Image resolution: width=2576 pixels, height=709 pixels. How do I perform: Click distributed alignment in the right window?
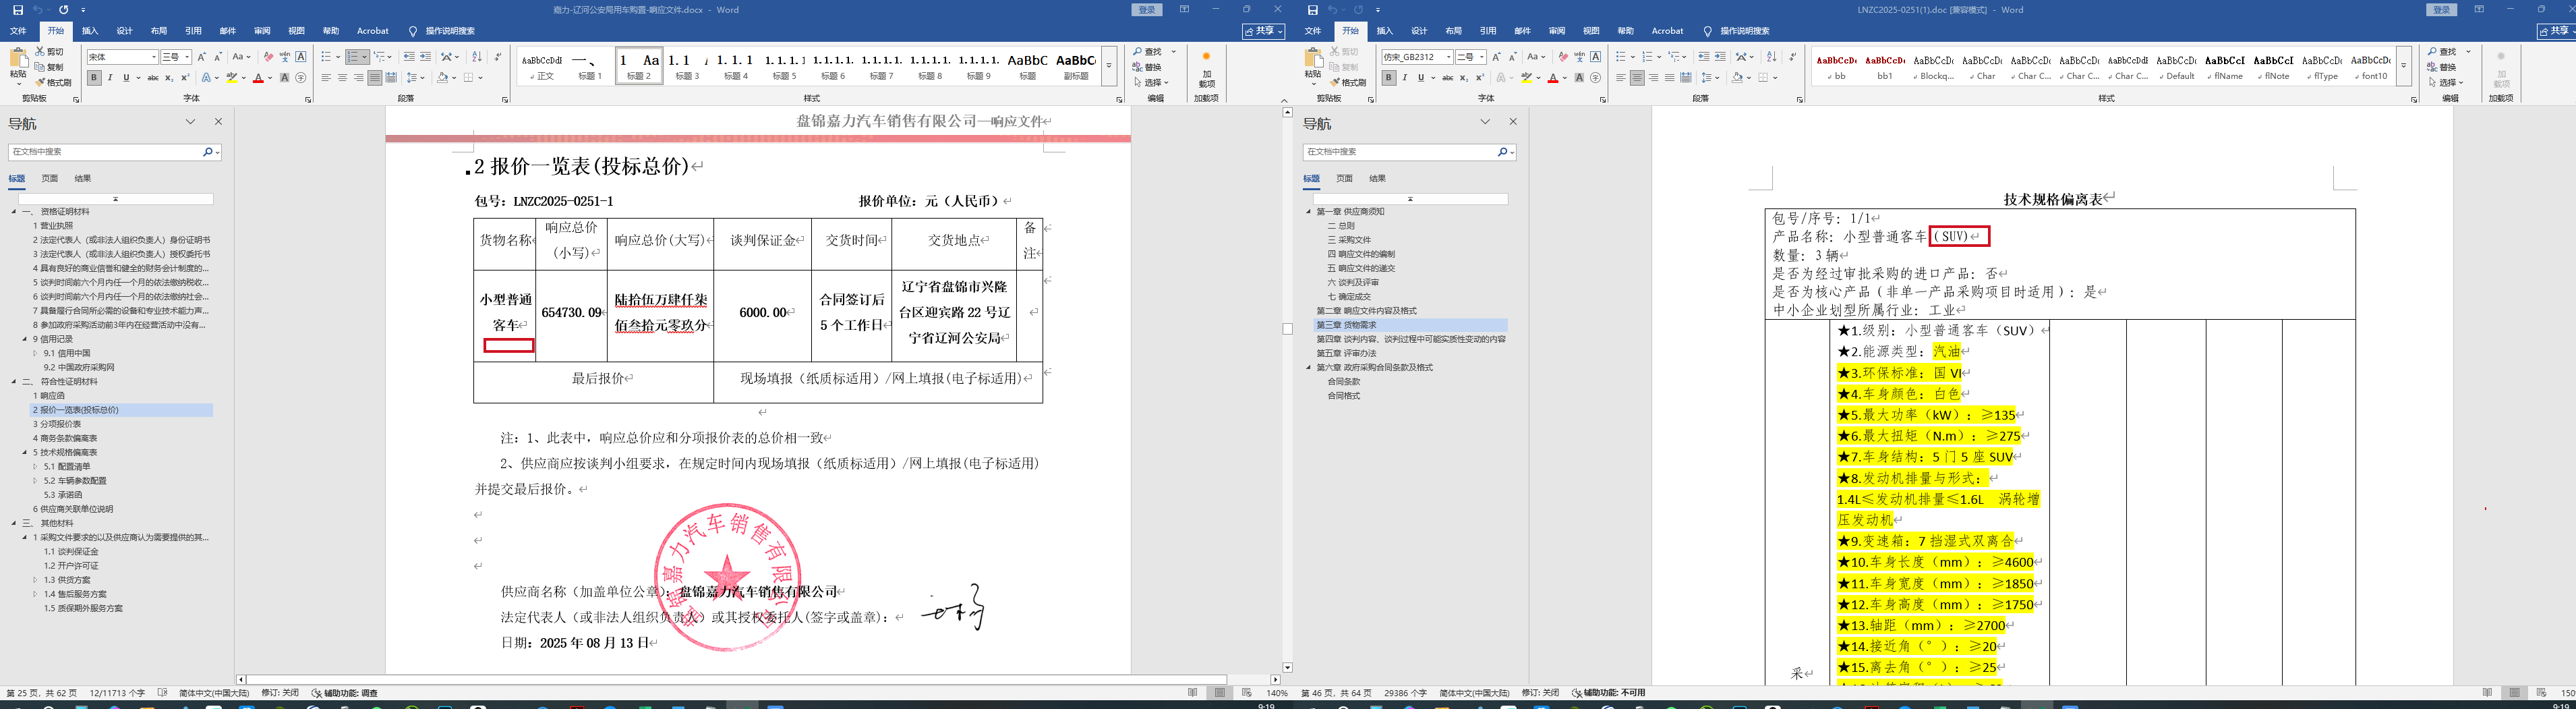[x=1686, y=78]
